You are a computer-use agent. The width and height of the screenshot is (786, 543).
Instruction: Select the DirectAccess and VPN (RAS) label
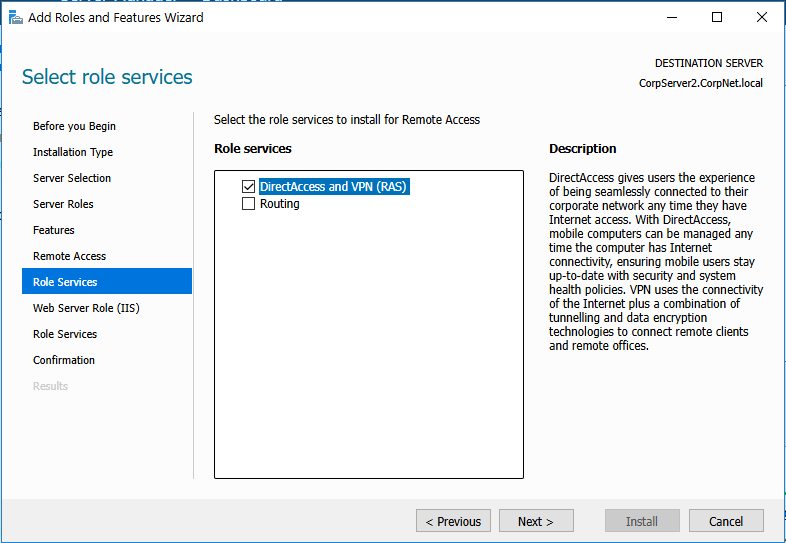334,187
